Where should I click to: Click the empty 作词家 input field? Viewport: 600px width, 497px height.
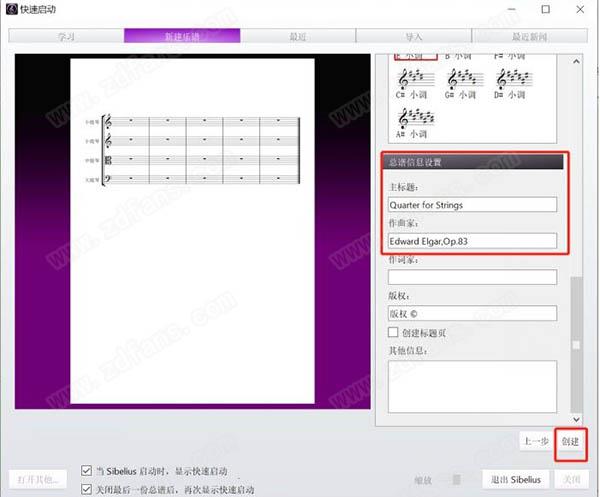point(472,277)
